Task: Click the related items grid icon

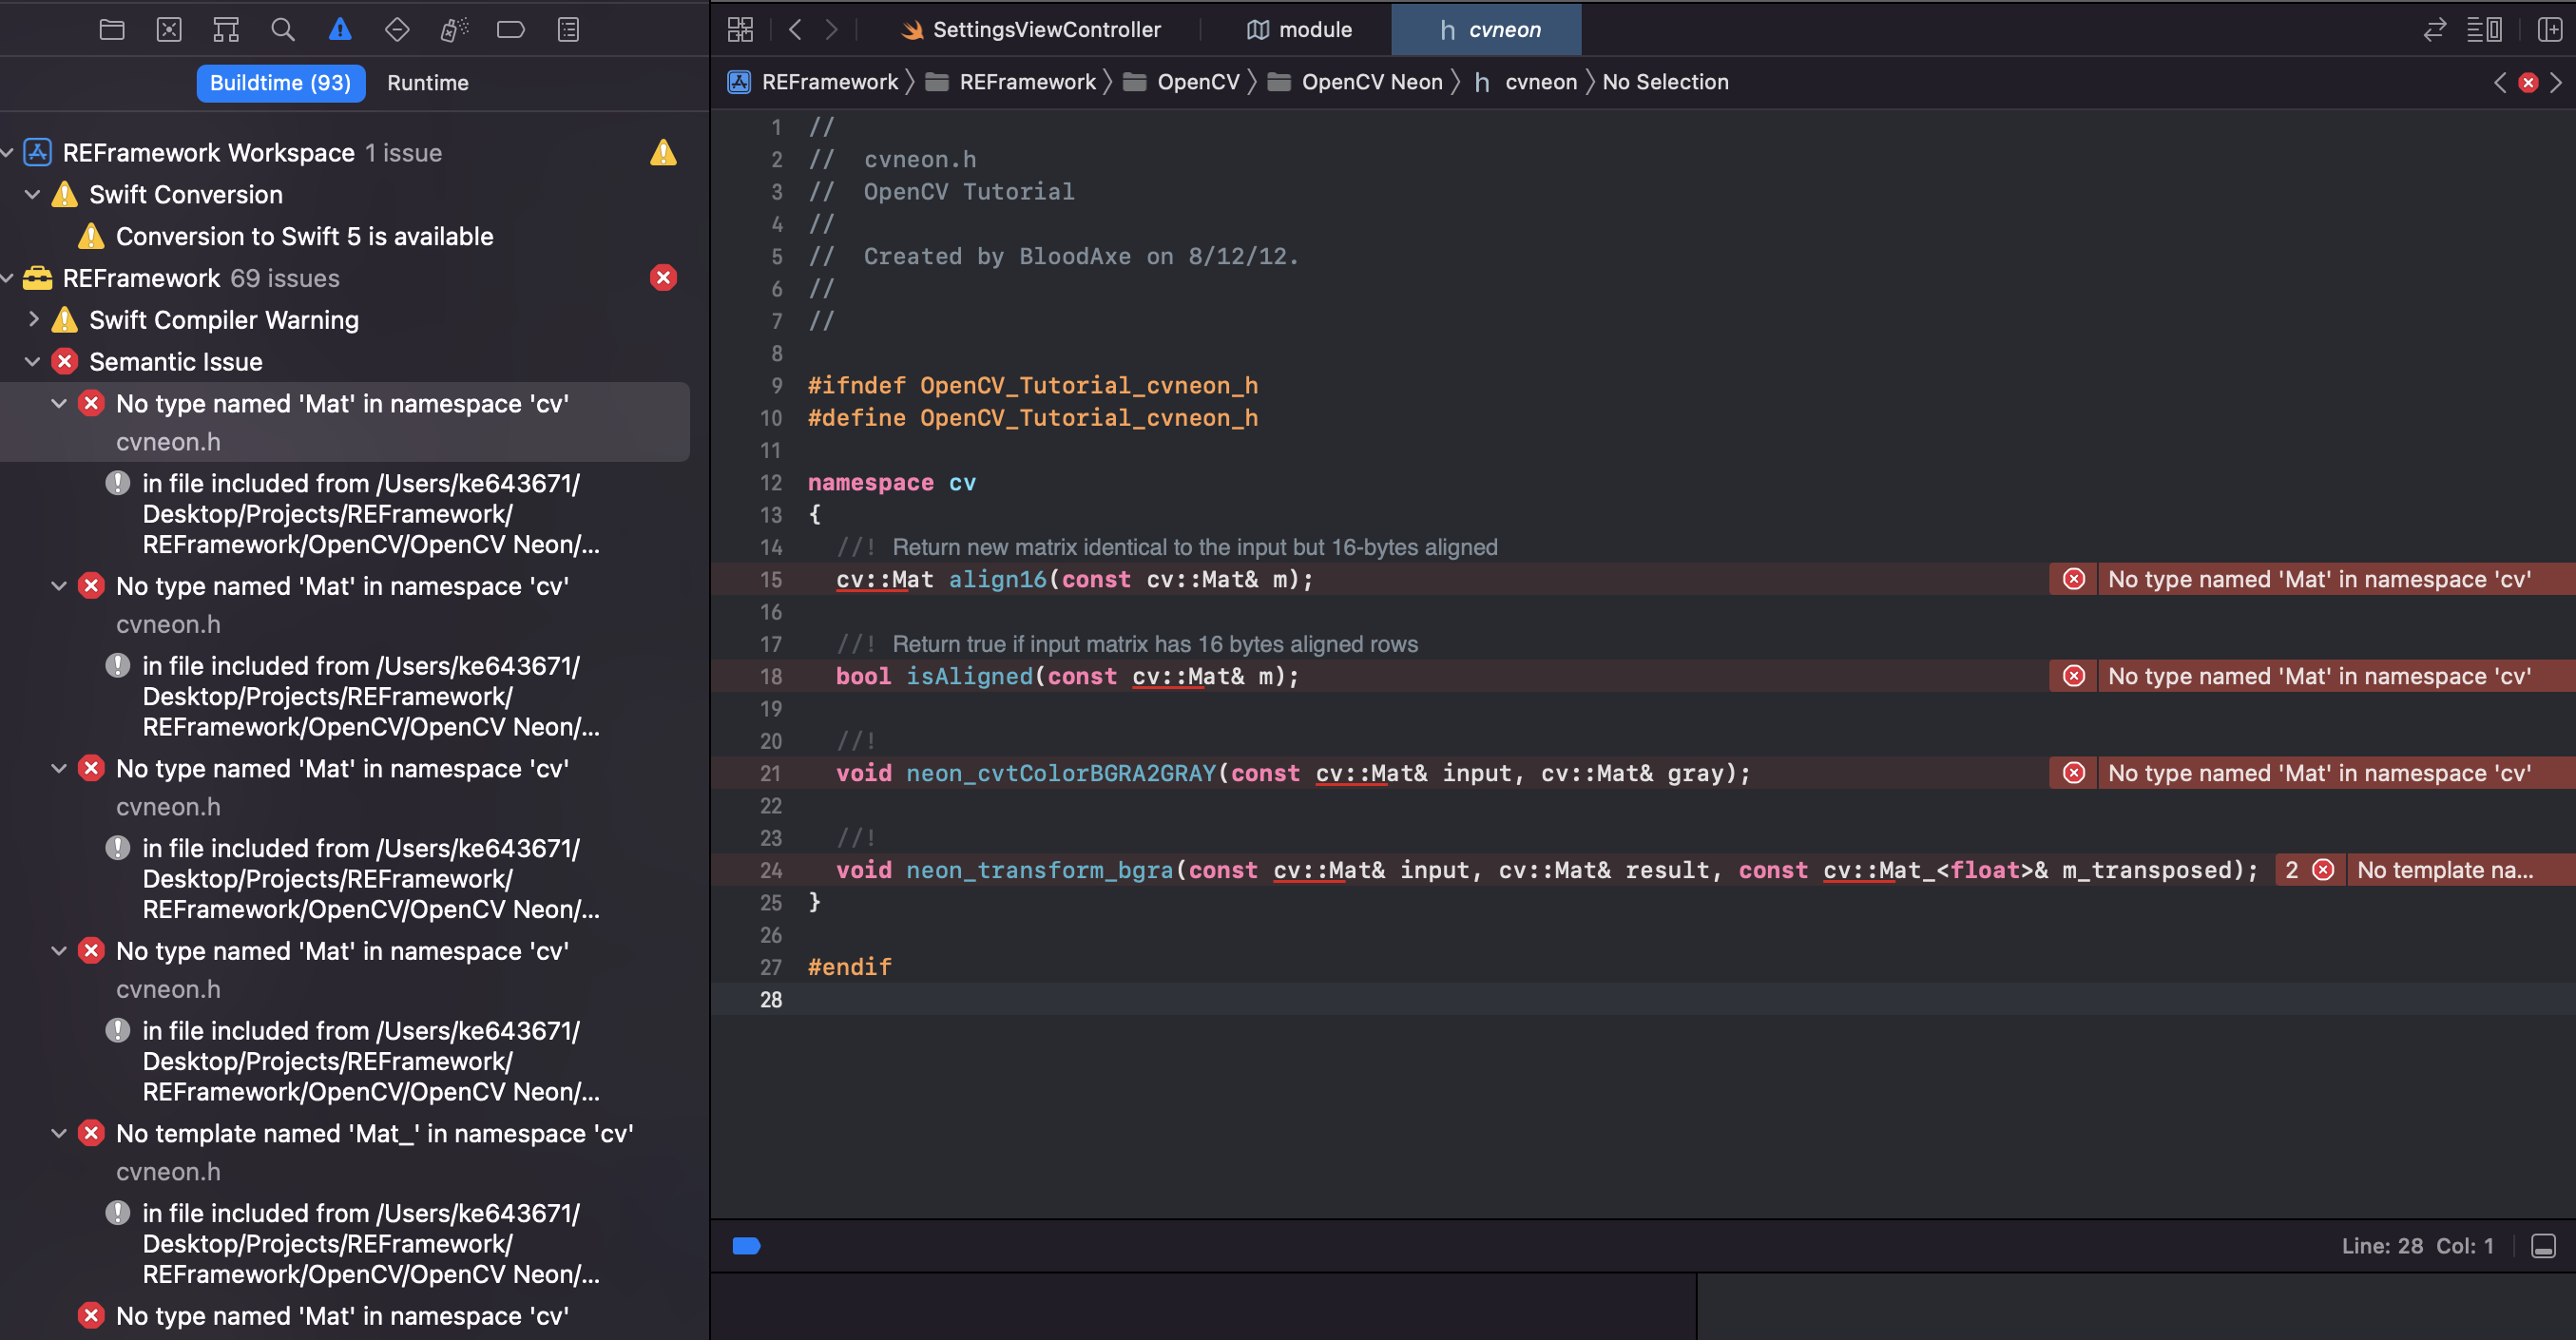Action: (x=740, y=30)
